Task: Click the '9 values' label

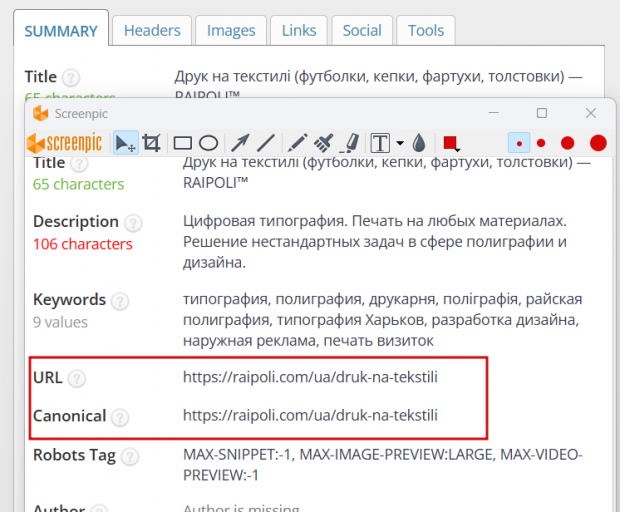Action: (x=60, y=322)
